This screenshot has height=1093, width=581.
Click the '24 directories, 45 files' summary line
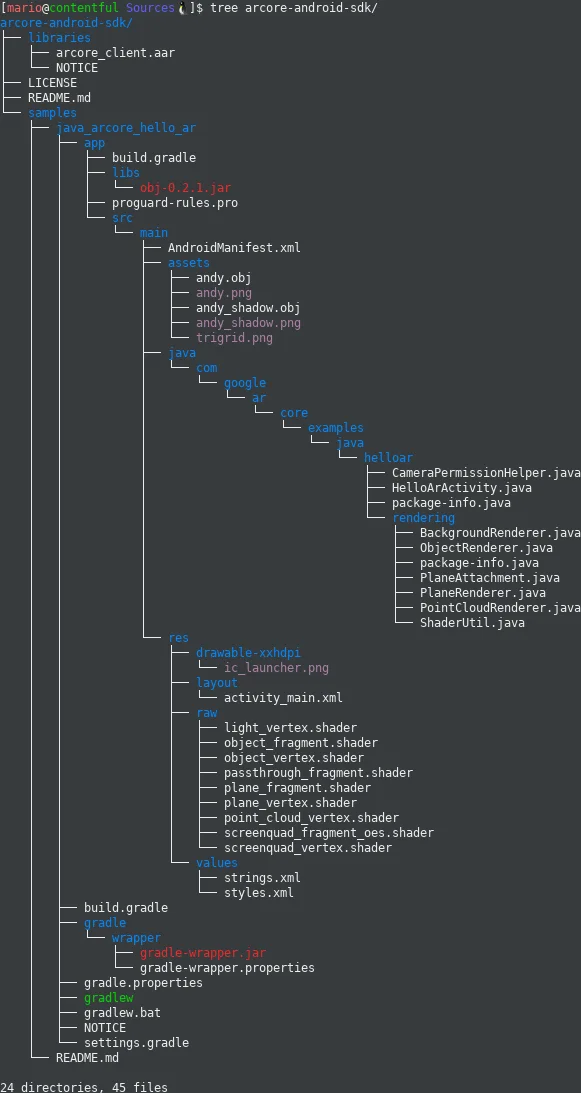84,1088
